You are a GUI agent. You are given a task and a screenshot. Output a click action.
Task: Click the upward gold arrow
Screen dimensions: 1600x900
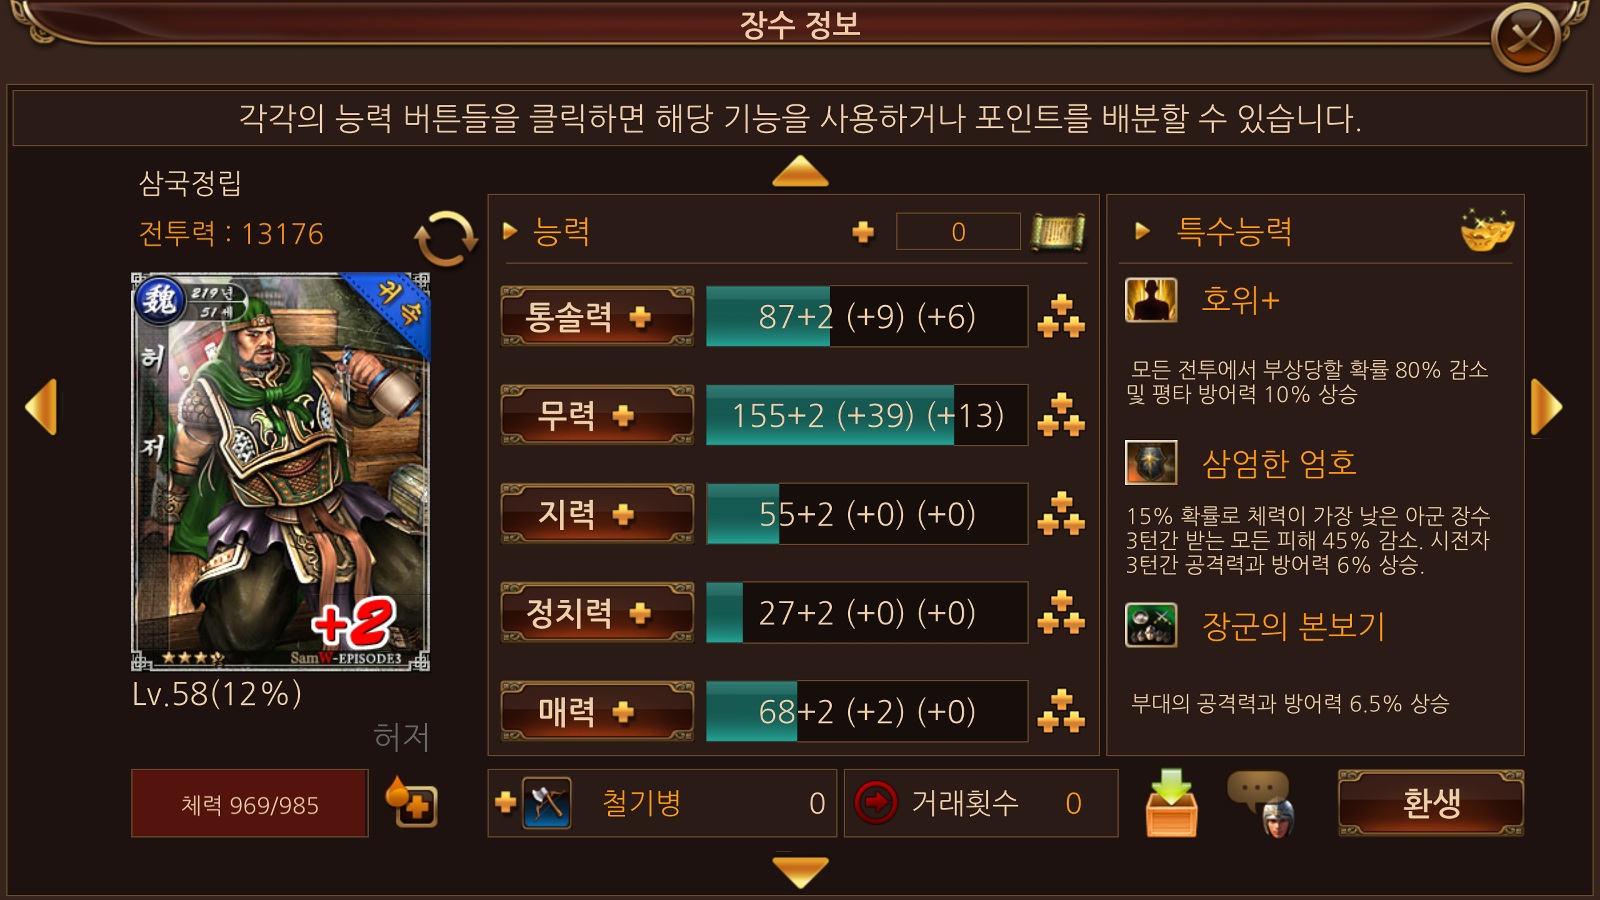[x=800, y=172]
